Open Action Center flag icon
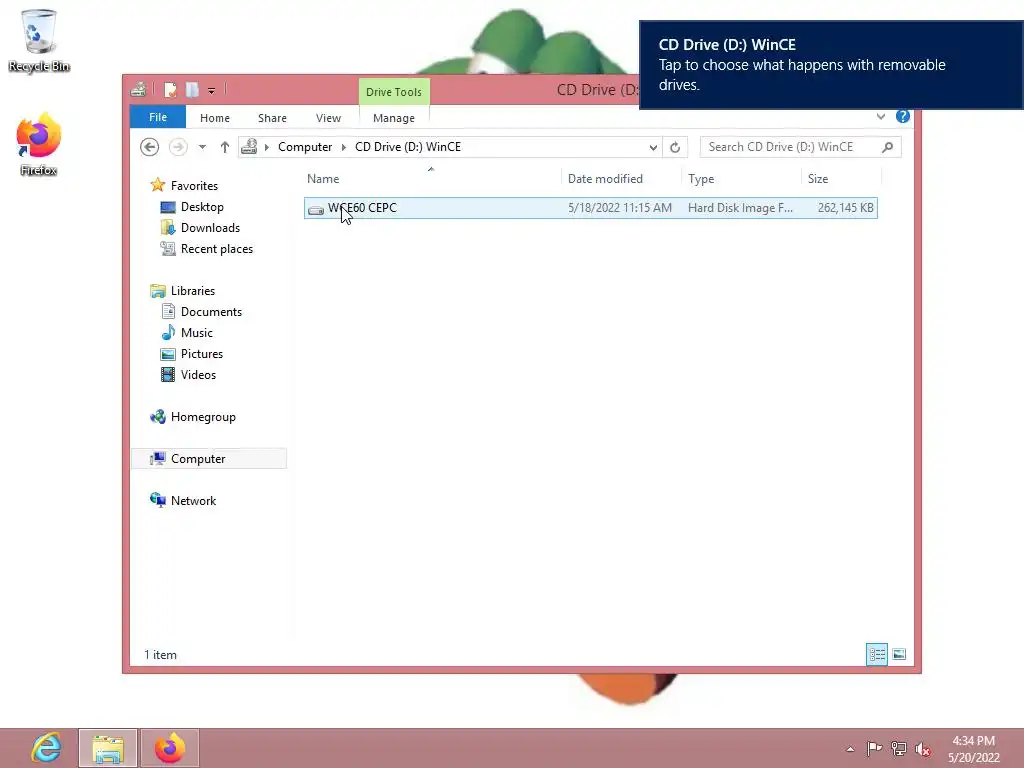This screenshot has height=768, width=1024. (874, 748)
